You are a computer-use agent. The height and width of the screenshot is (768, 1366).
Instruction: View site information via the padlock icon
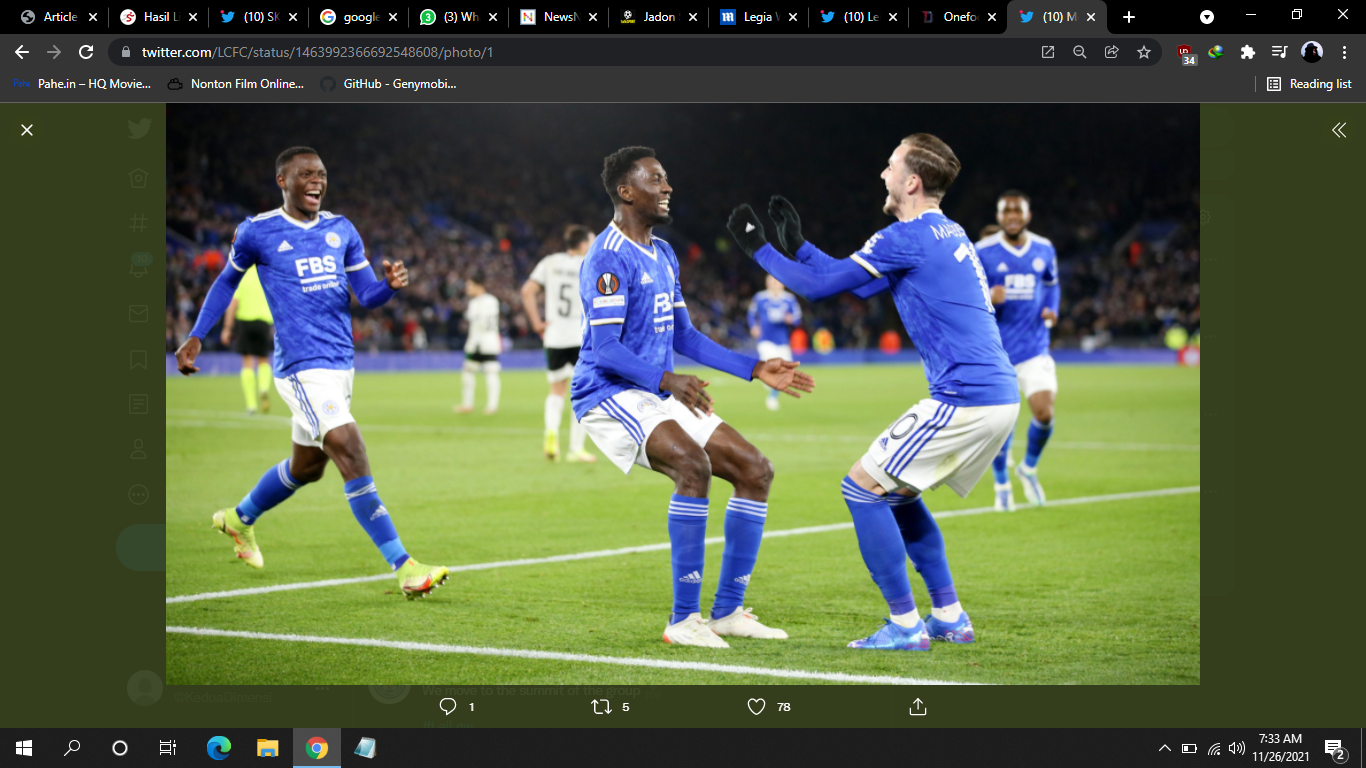pyautogui.click(x=125, y=52)
